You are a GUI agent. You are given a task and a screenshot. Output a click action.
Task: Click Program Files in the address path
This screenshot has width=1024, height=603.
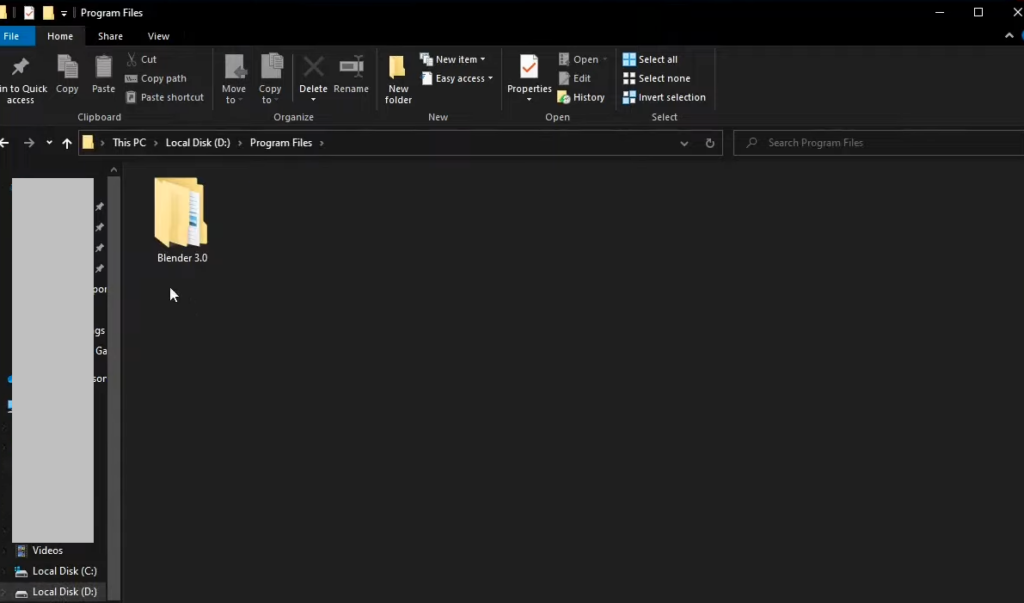coord(281,142)
